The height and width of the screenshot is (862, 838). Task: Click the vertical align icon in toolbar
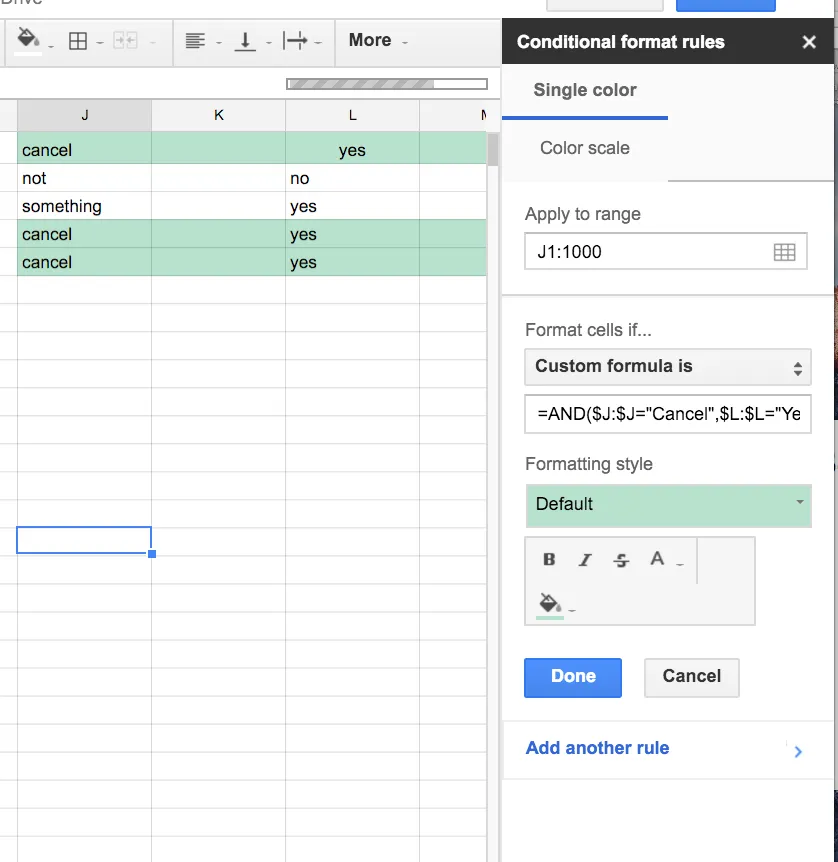[244, 41]
